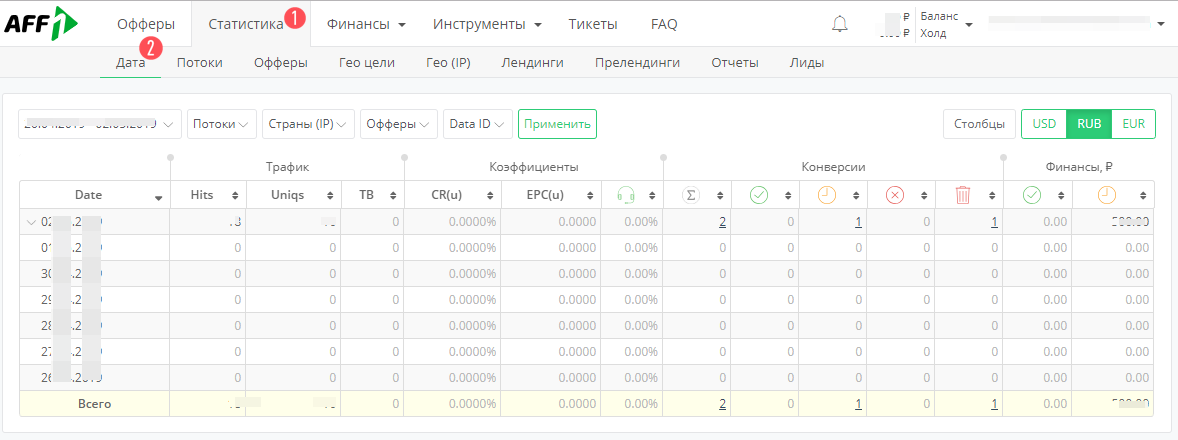Sort by rejected conversions red X
1178x440 pixels.
click(895, 195)
